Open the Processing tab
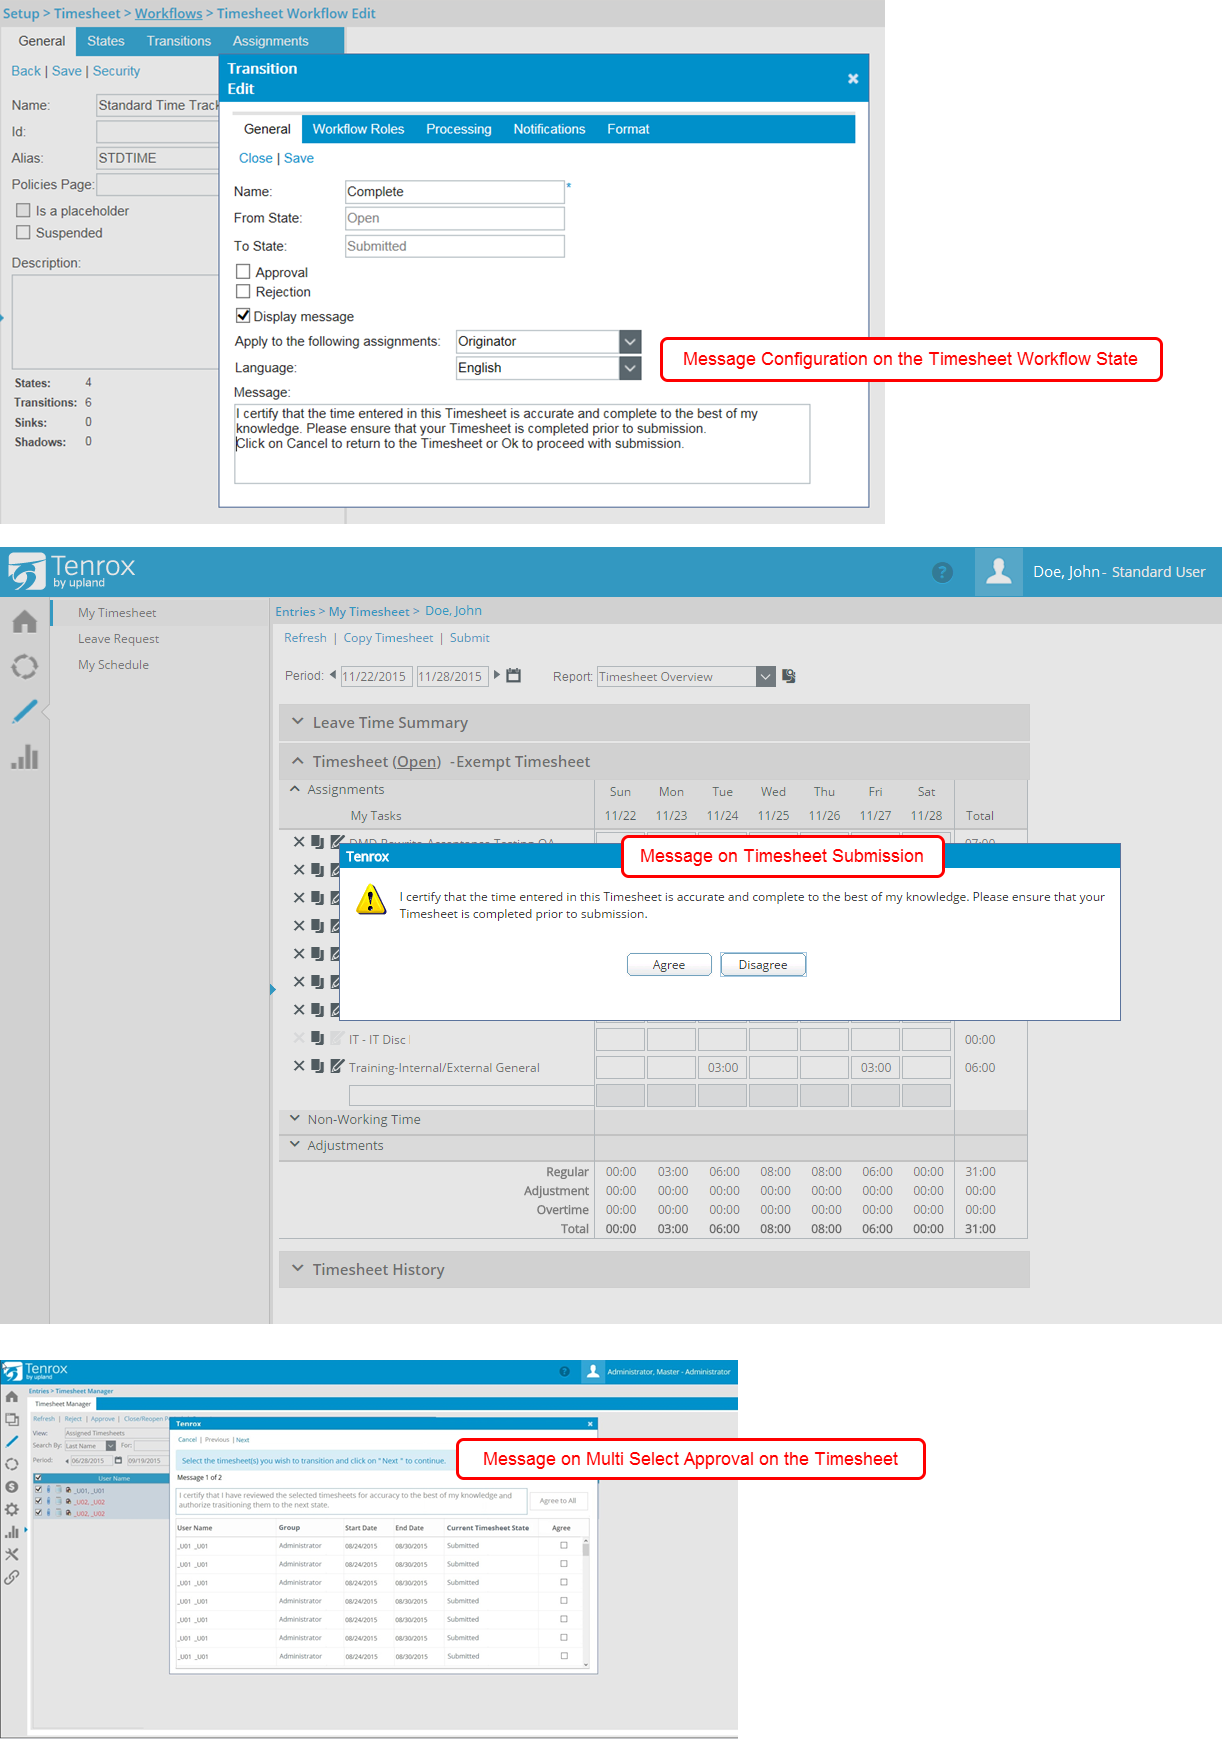The image size is (1222, 1739). [x=459, y=129]
